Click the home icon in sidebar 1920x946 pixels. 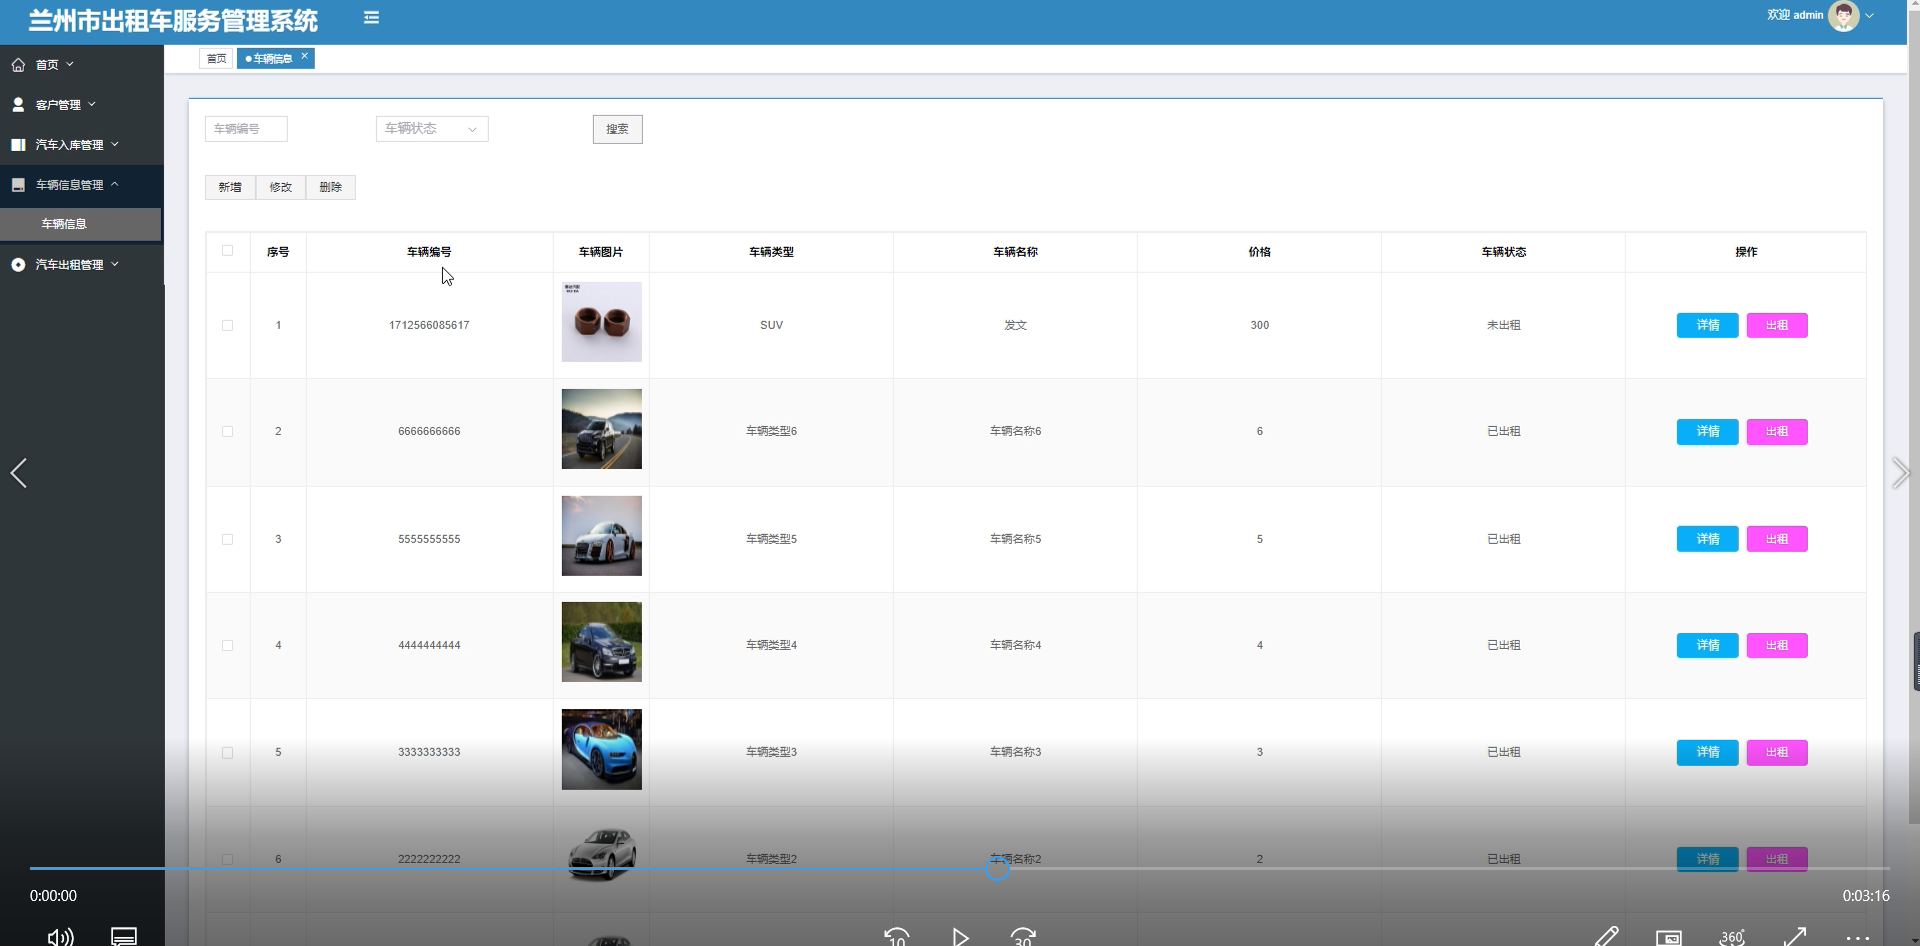point(18,65)
